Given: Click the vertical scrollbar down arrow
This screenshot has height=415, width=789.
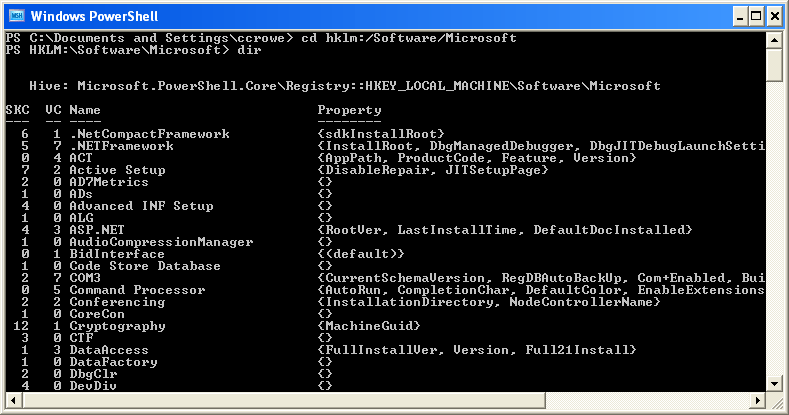Looking at the screenshot, I should pyautogui.click(x=774, y=384).
